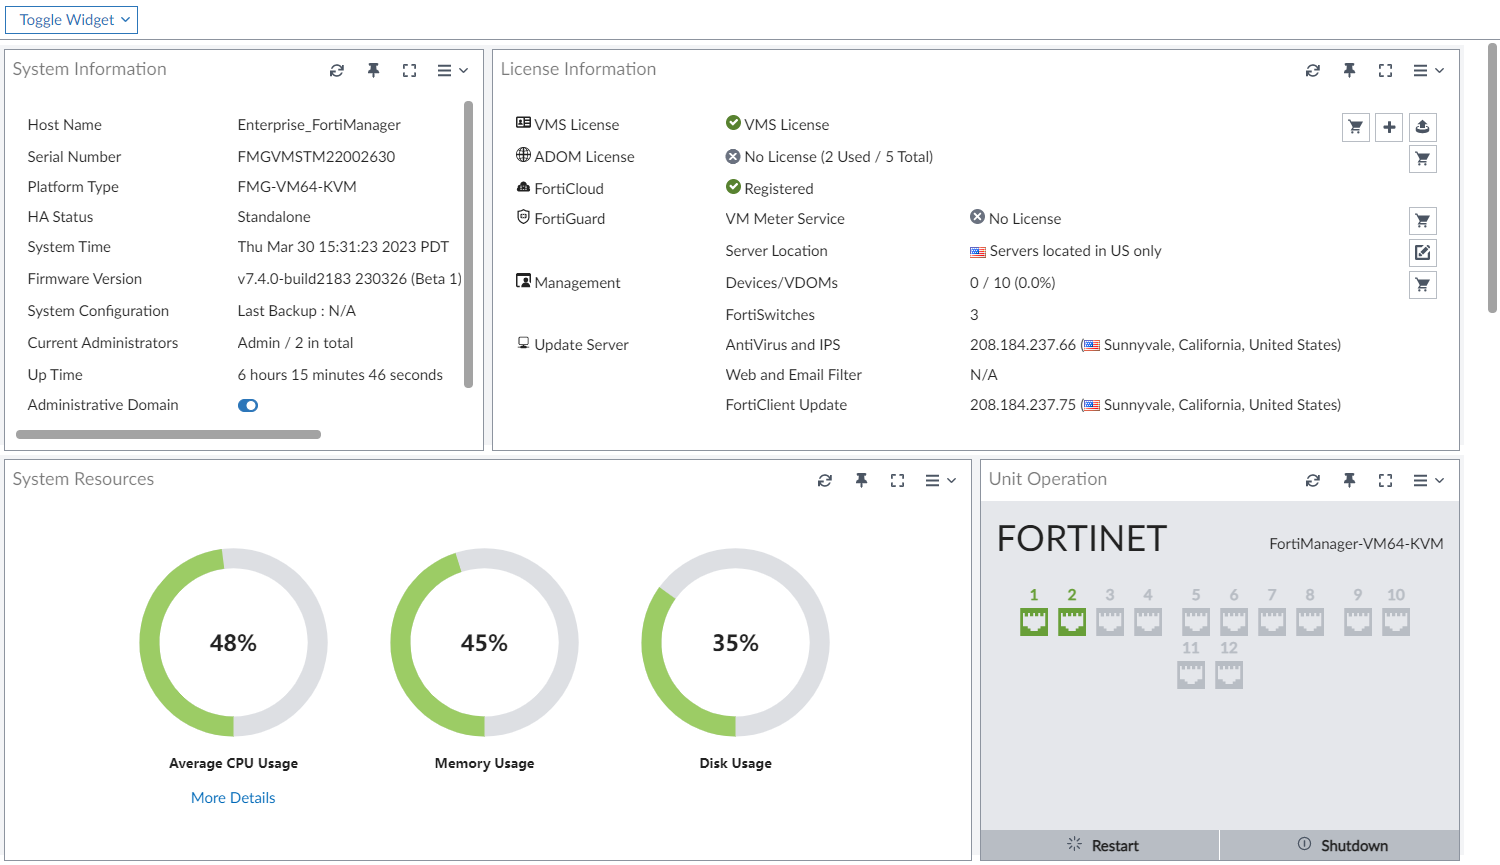This screenshot has height=865, width=1500.
Task: Expand System Resources to full screen
Action: coord(897,480)
